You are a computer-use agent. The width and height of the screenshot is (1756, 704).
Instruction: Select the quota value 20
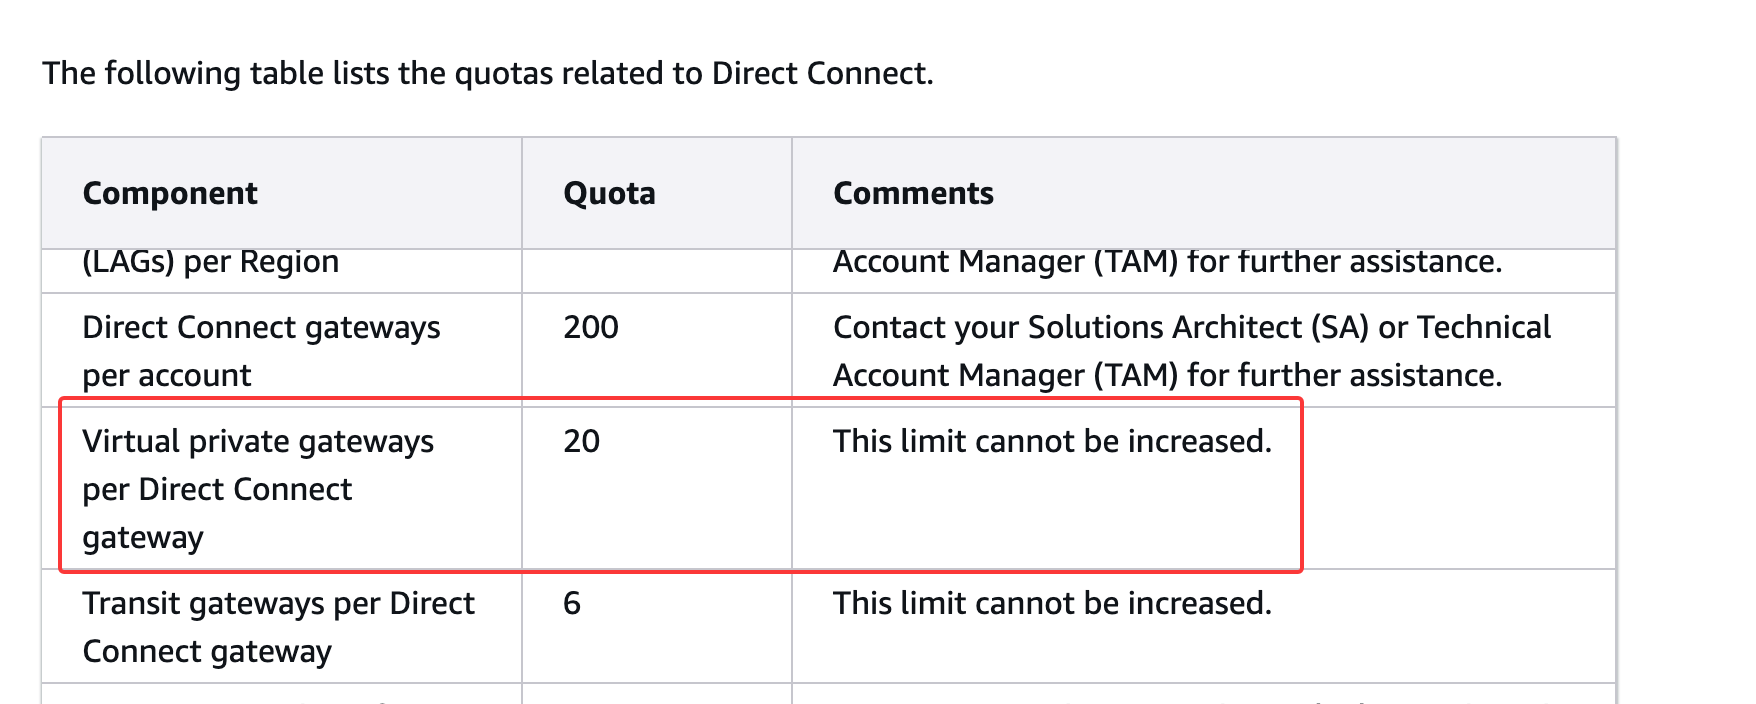click(581, 441)
